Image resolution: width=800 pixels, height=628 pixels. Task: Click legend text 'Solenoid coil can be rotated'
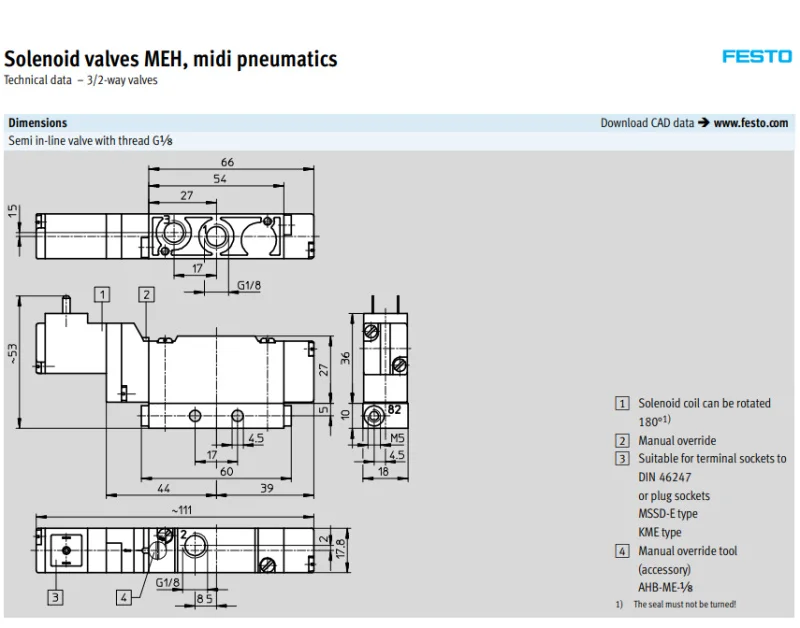pyautogui.click(x=704, y=403)
